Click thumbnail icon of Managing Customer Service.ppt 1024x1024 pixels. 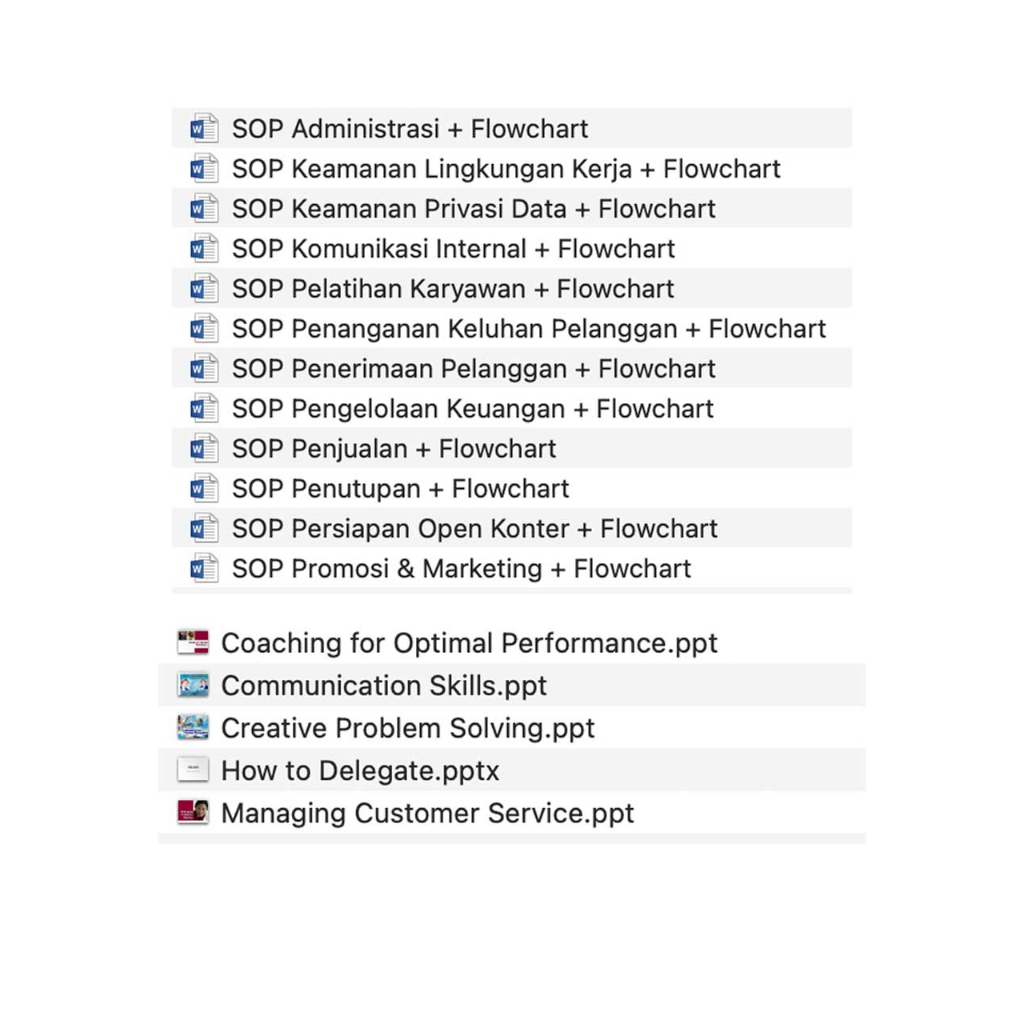(x=193, y=812)
